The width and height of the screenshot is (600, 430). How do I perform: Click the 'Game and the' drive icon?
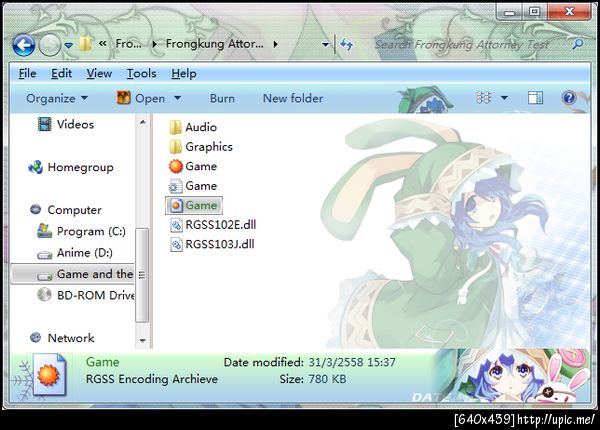click(44, 275)
